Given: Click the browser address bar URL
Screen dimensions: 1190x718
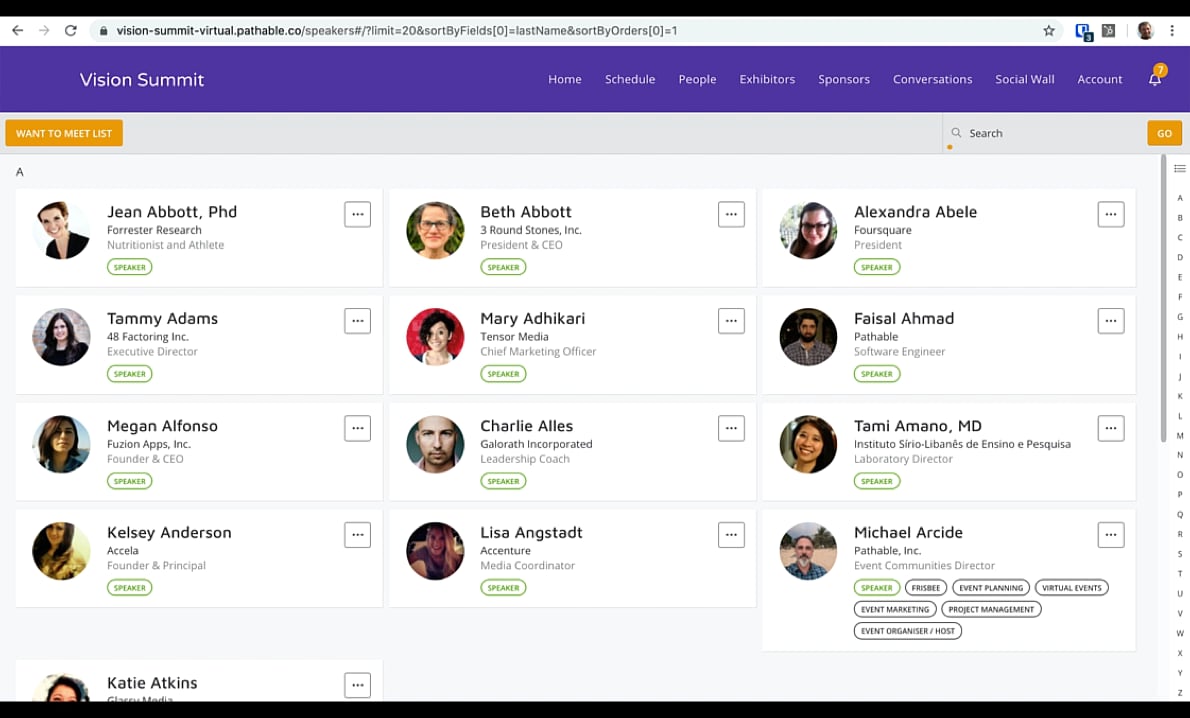Looking at the screenshot, I should 397,31.
